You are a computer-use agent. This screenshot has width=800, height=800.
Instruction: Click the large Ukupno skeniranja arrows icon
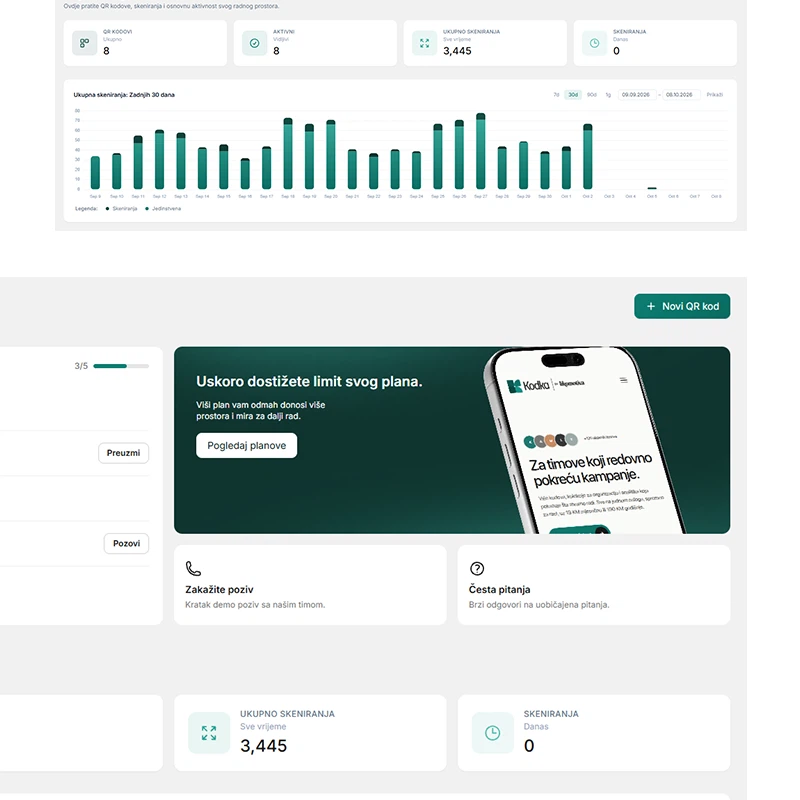click(209, 733)
